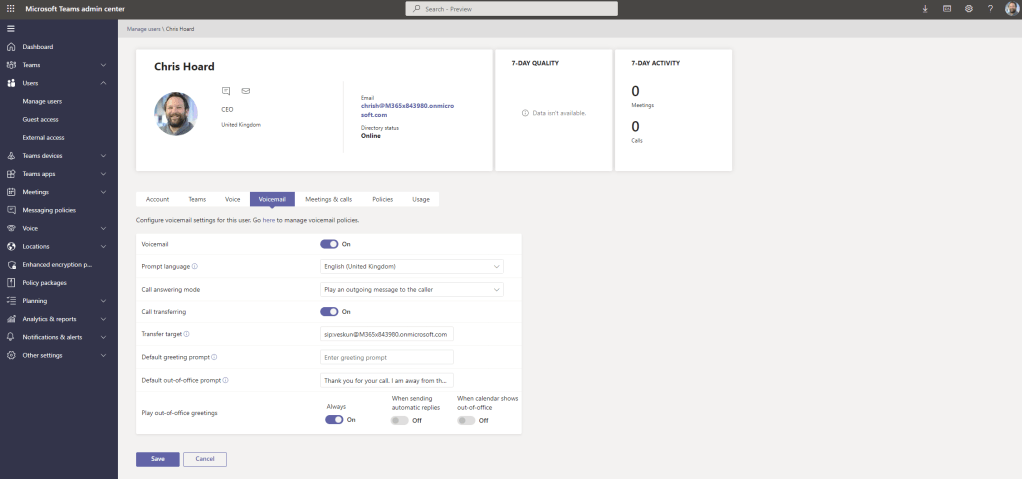Click the help question mark icon
Screen dimensions: 1022x479
[x=990, y=9]
